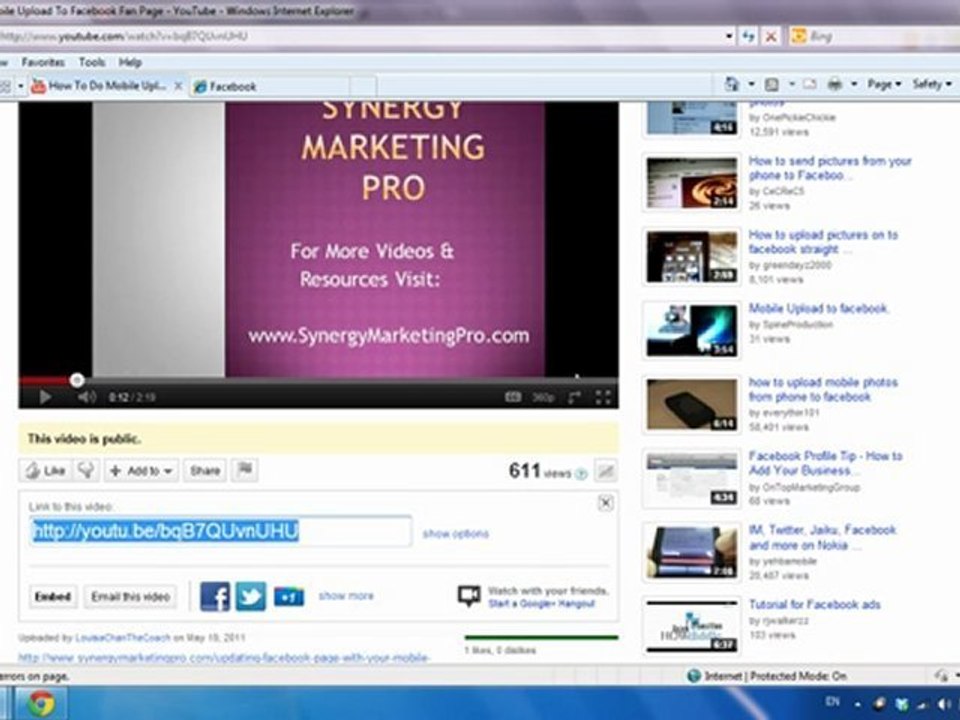This screenshot has width=960, height=720.
Task: Click the show options link
Action: click(x=456, y=534)
